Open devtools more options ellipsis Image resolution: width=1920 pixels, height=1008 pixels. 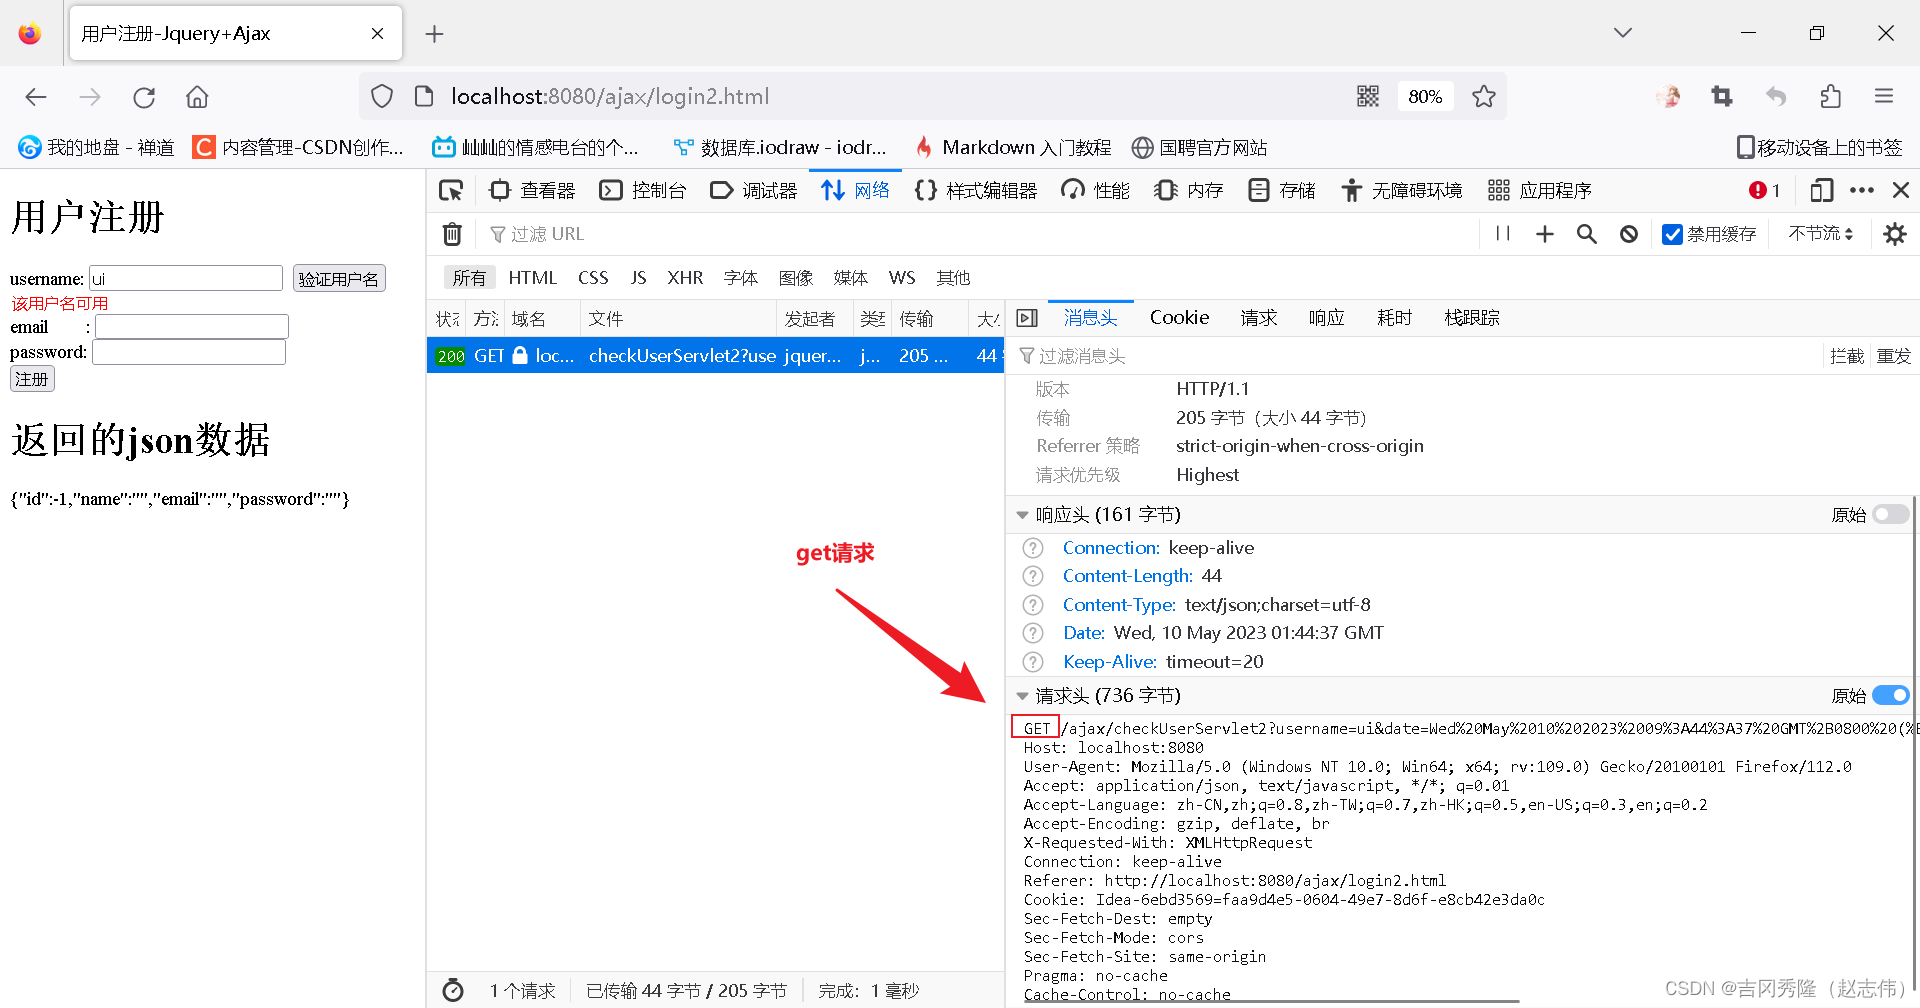click(x=1862, y=190)
